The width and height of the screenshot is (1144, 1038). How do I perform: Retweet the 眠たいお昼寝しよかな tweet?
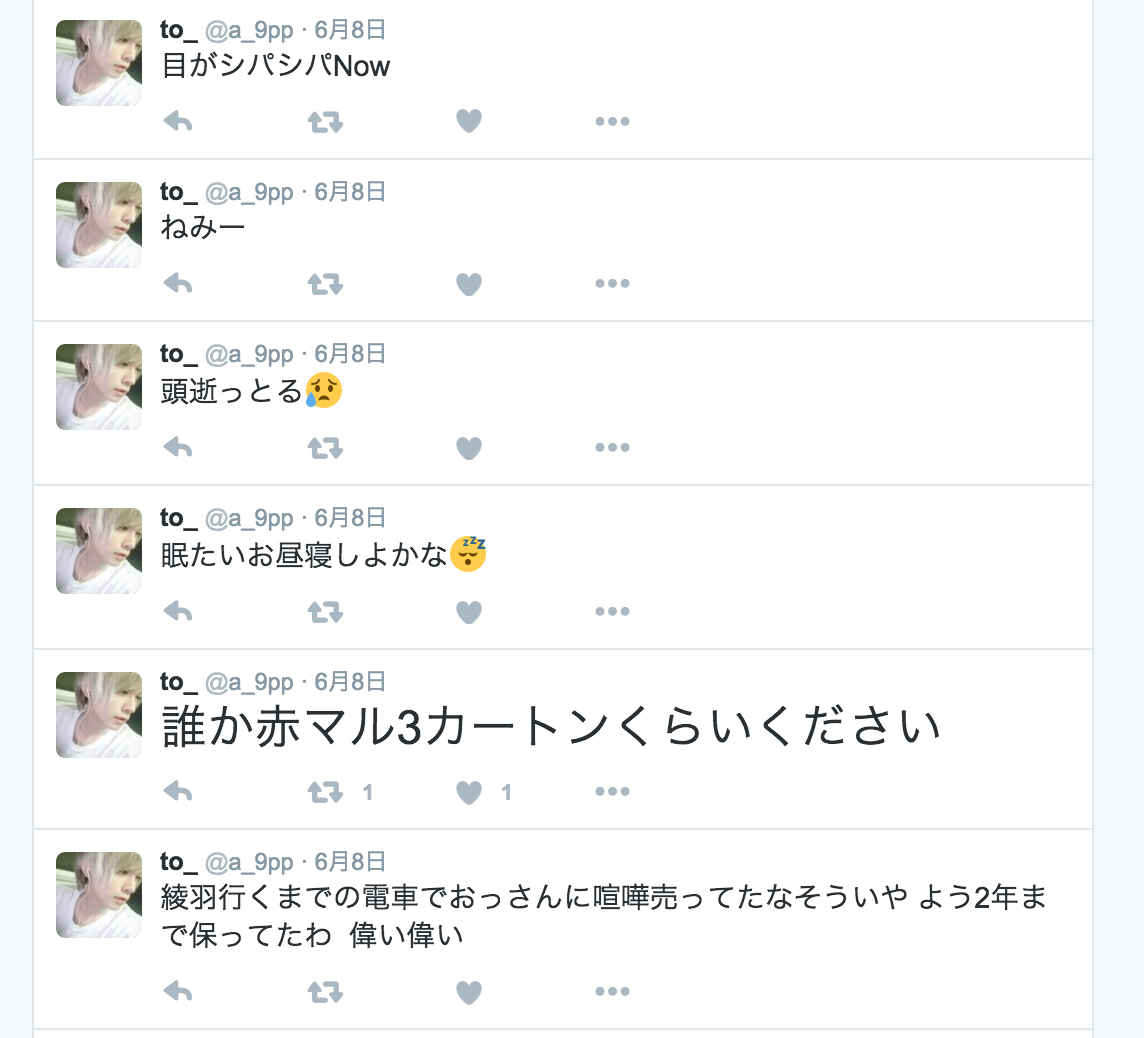coord(325,611)
